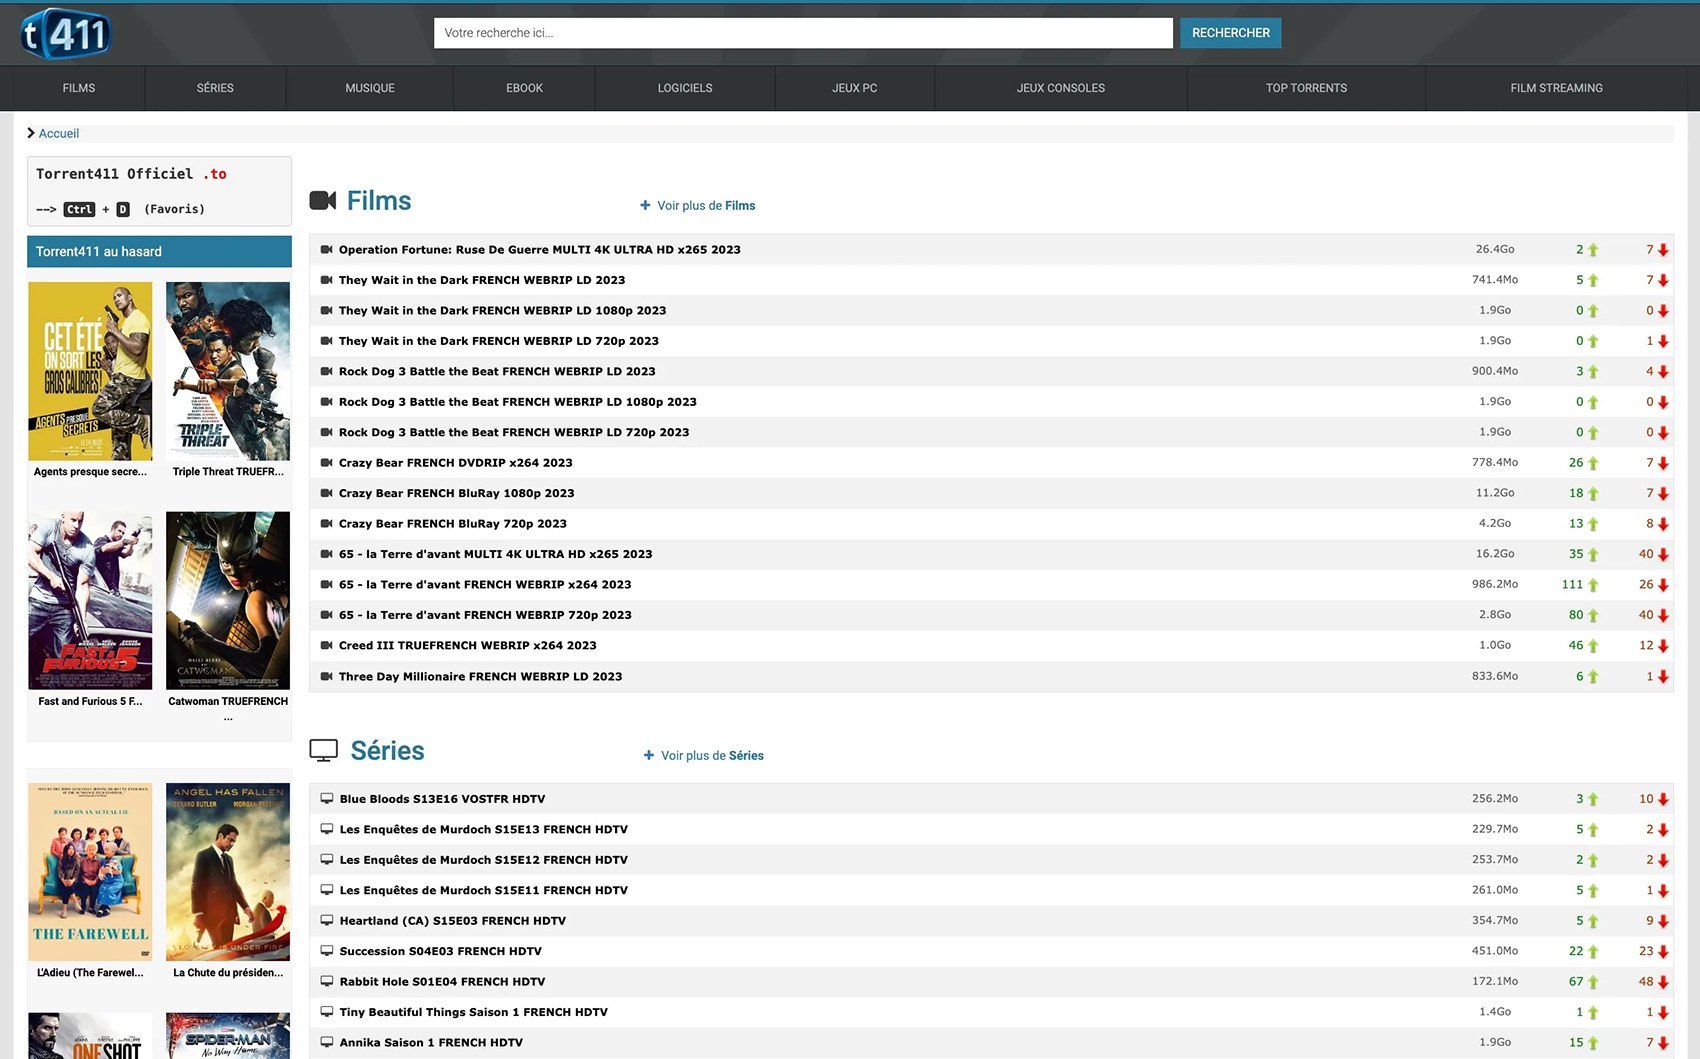
Task: Click seed count 111 on 65 WEBRIP x264 row
Action: 1572,585
